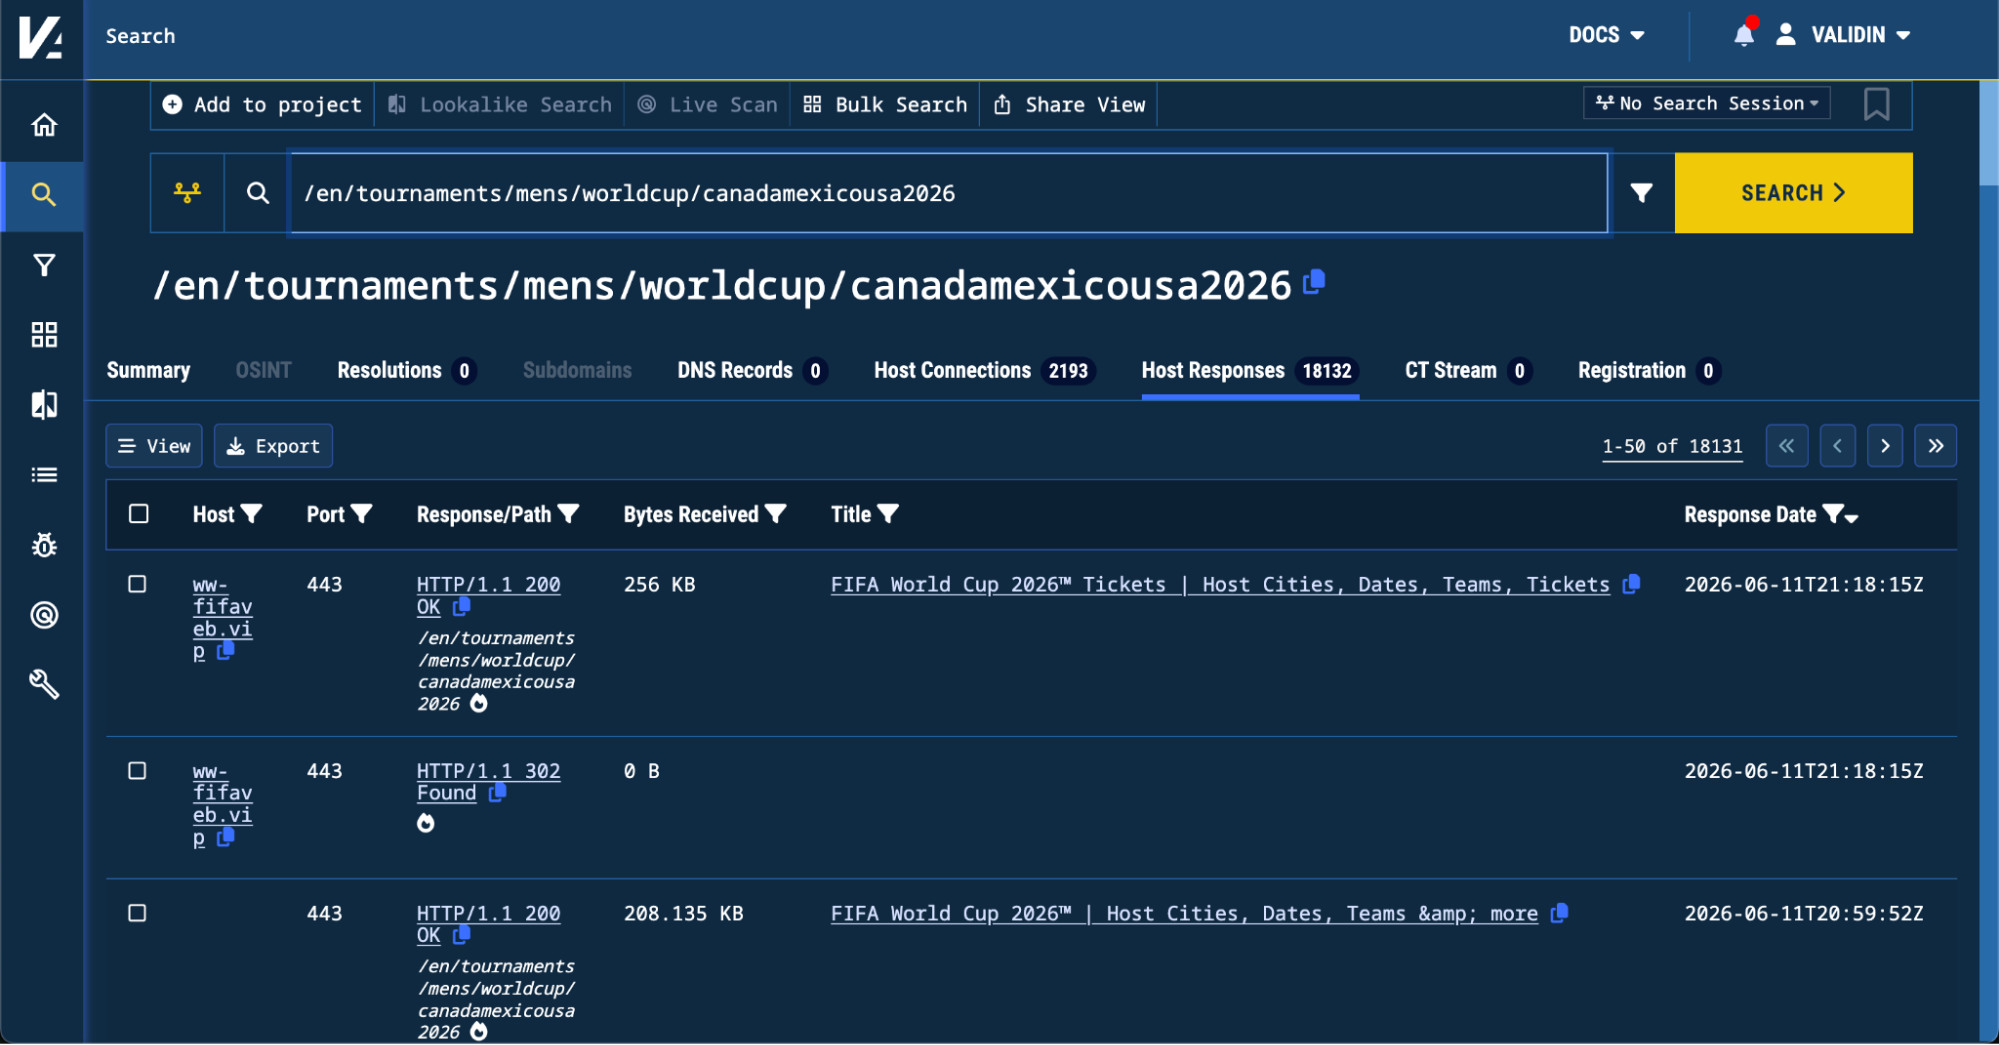The image size is (1999, 1045).
Task: Click Add to project
Action: point(262,105)
